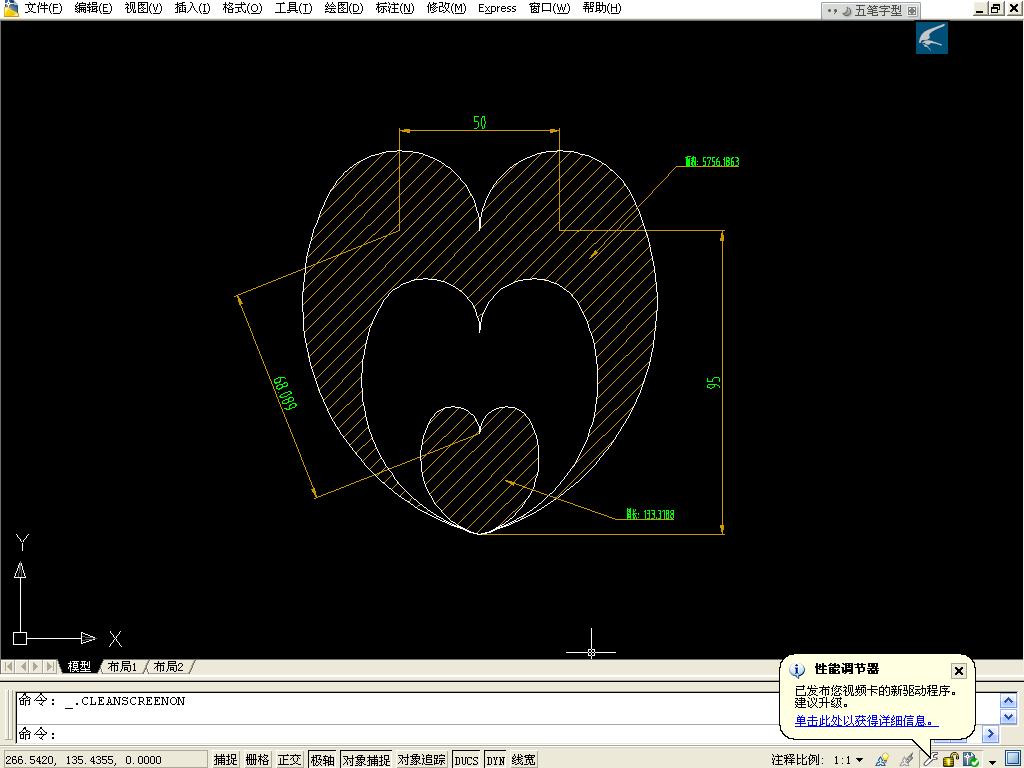Click the soft keyboard icon on IME bar
The image size is (1024, 768).
click(912, 11)
